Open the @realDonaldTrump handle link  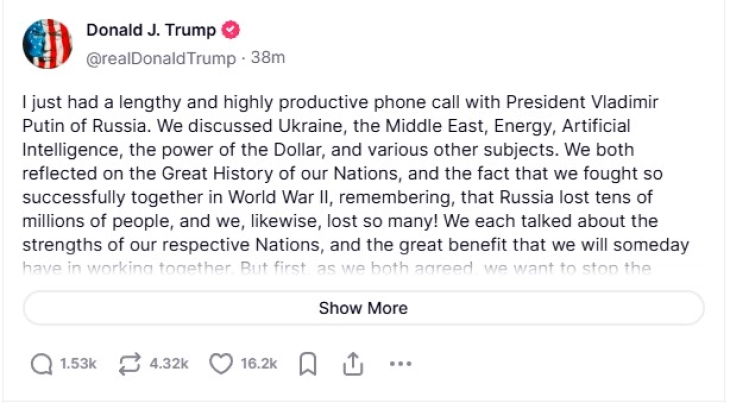click(x=161, y=57)
